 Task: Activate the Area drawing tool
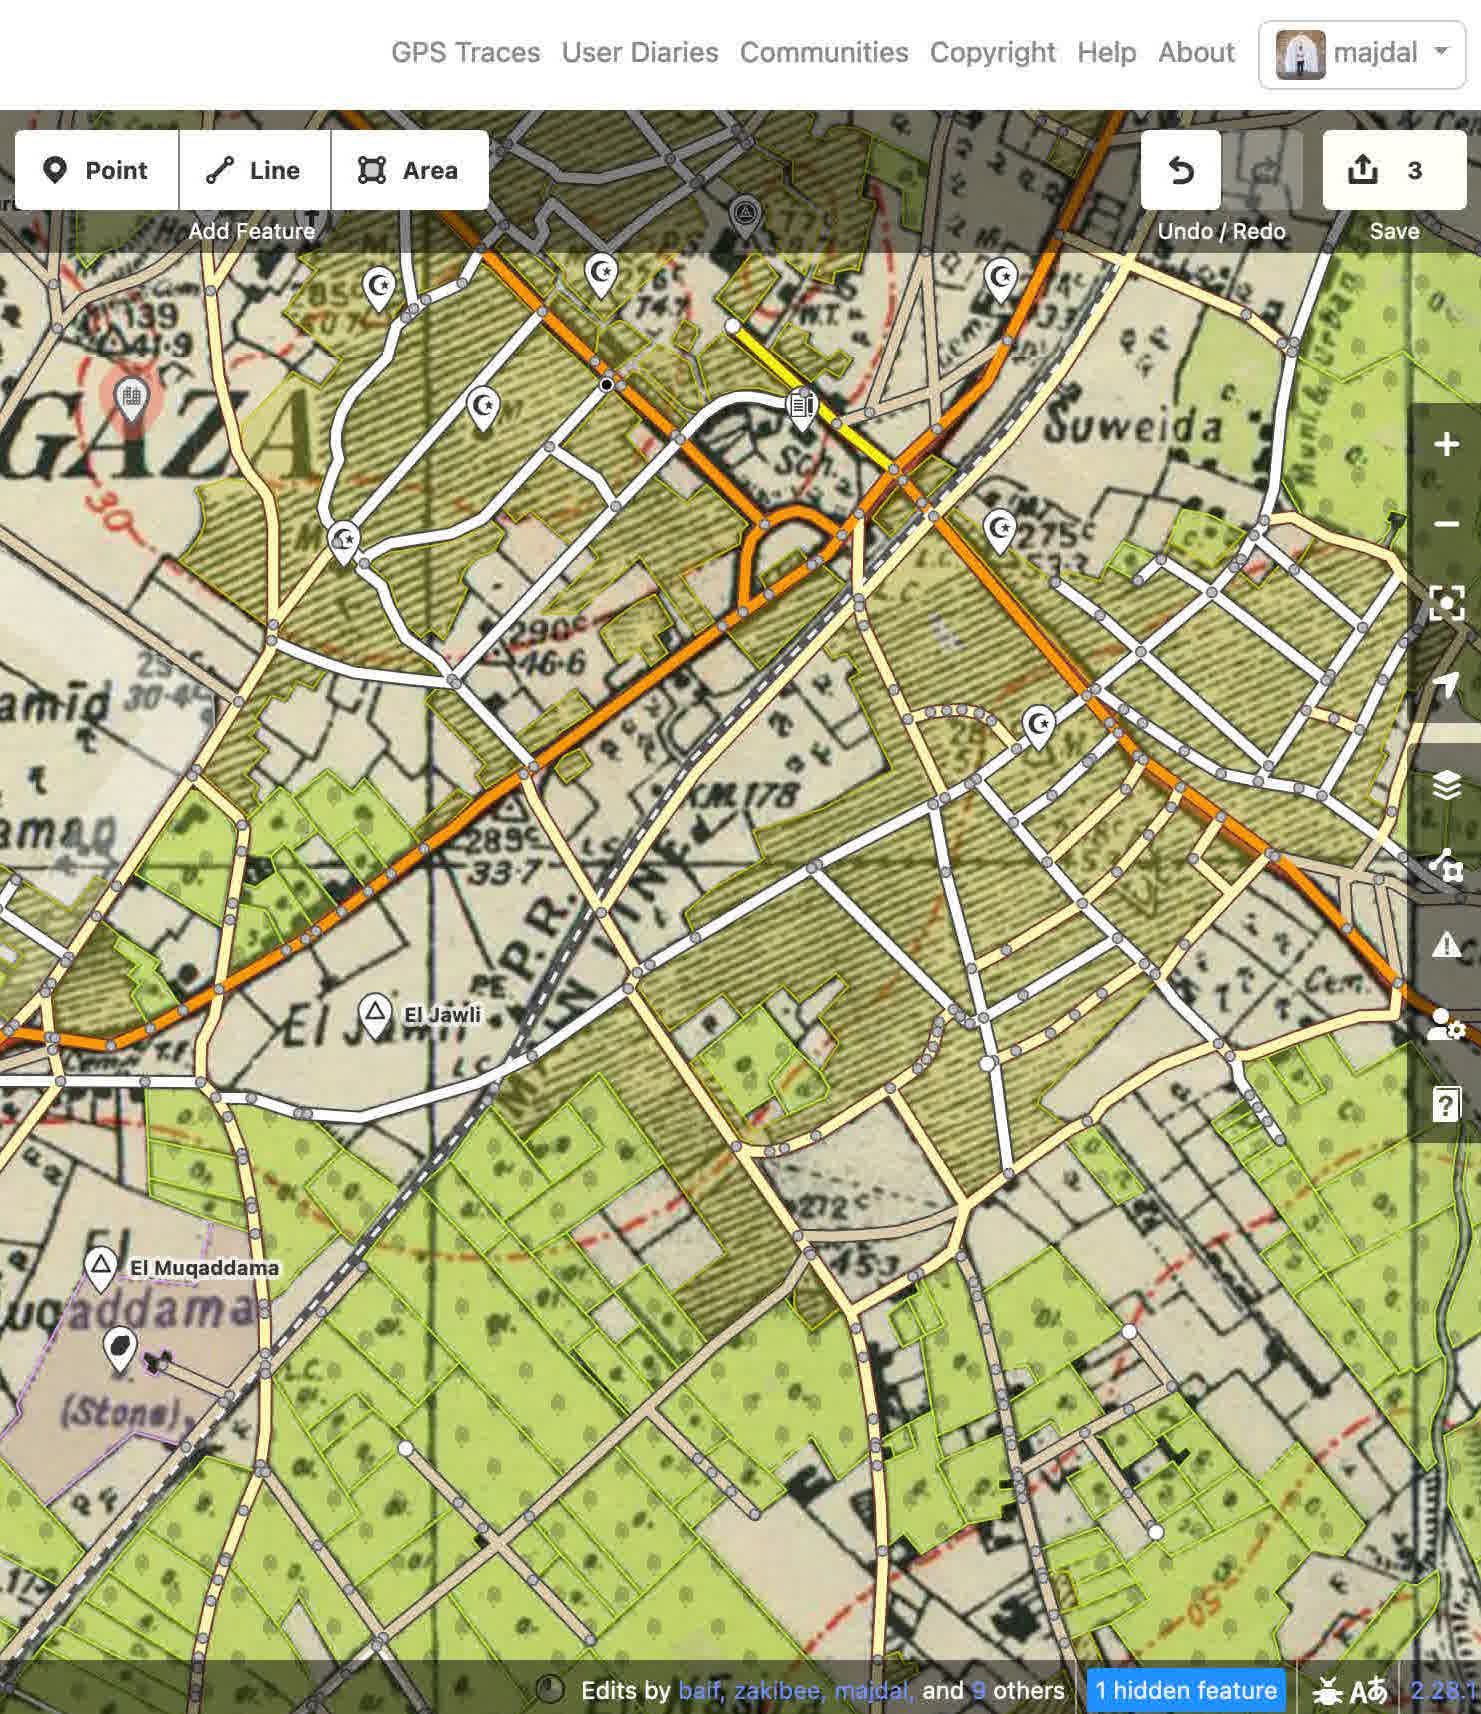[x=409, y=170]
